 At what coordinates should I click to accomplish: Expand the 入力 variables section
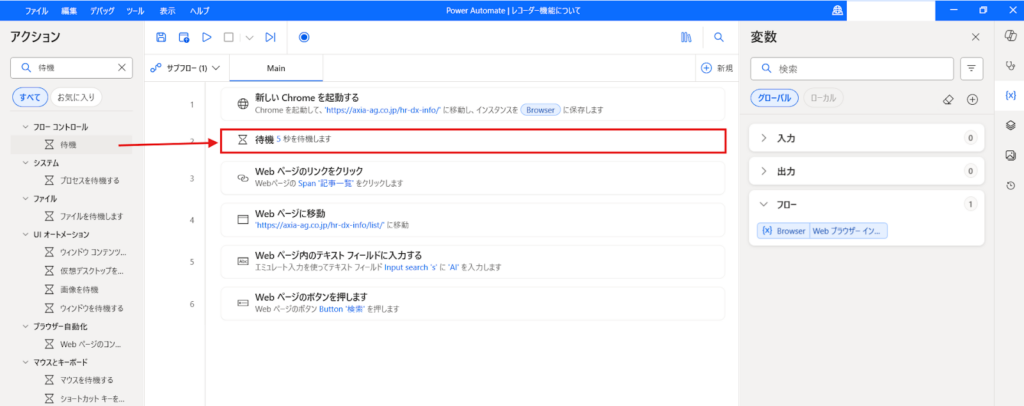(x=765, y=138)
